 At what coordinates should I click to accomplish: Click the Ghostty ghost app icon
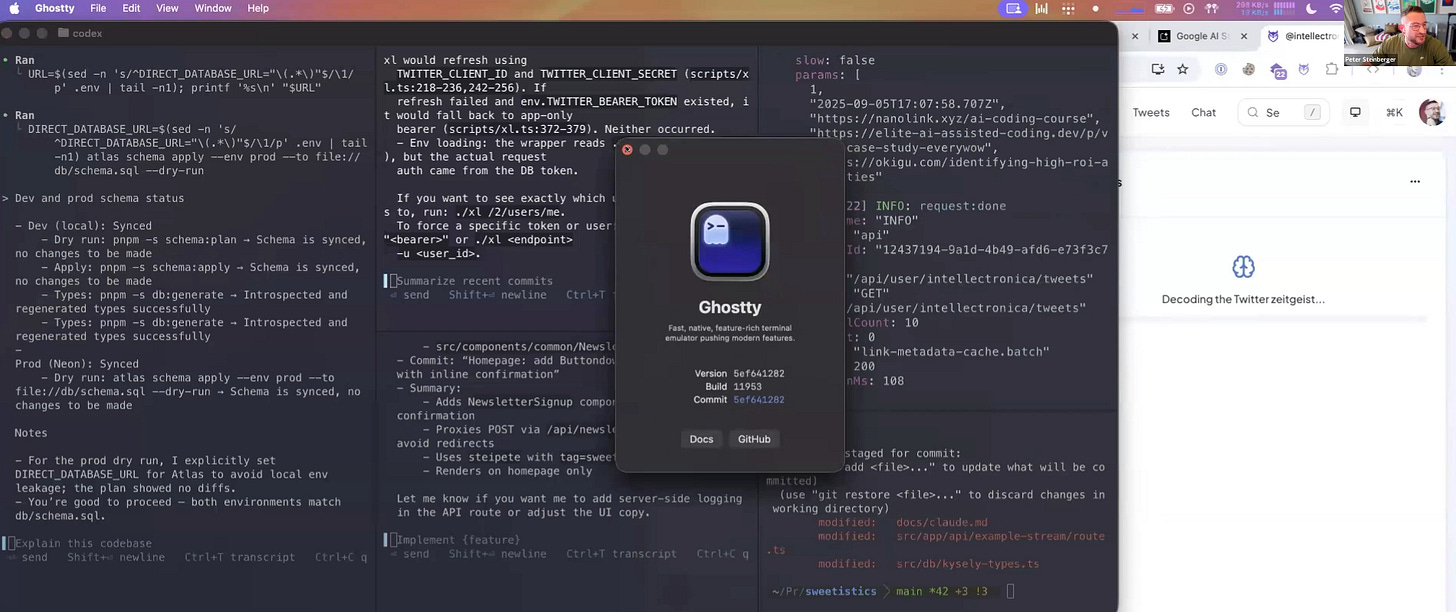[730, 241]
